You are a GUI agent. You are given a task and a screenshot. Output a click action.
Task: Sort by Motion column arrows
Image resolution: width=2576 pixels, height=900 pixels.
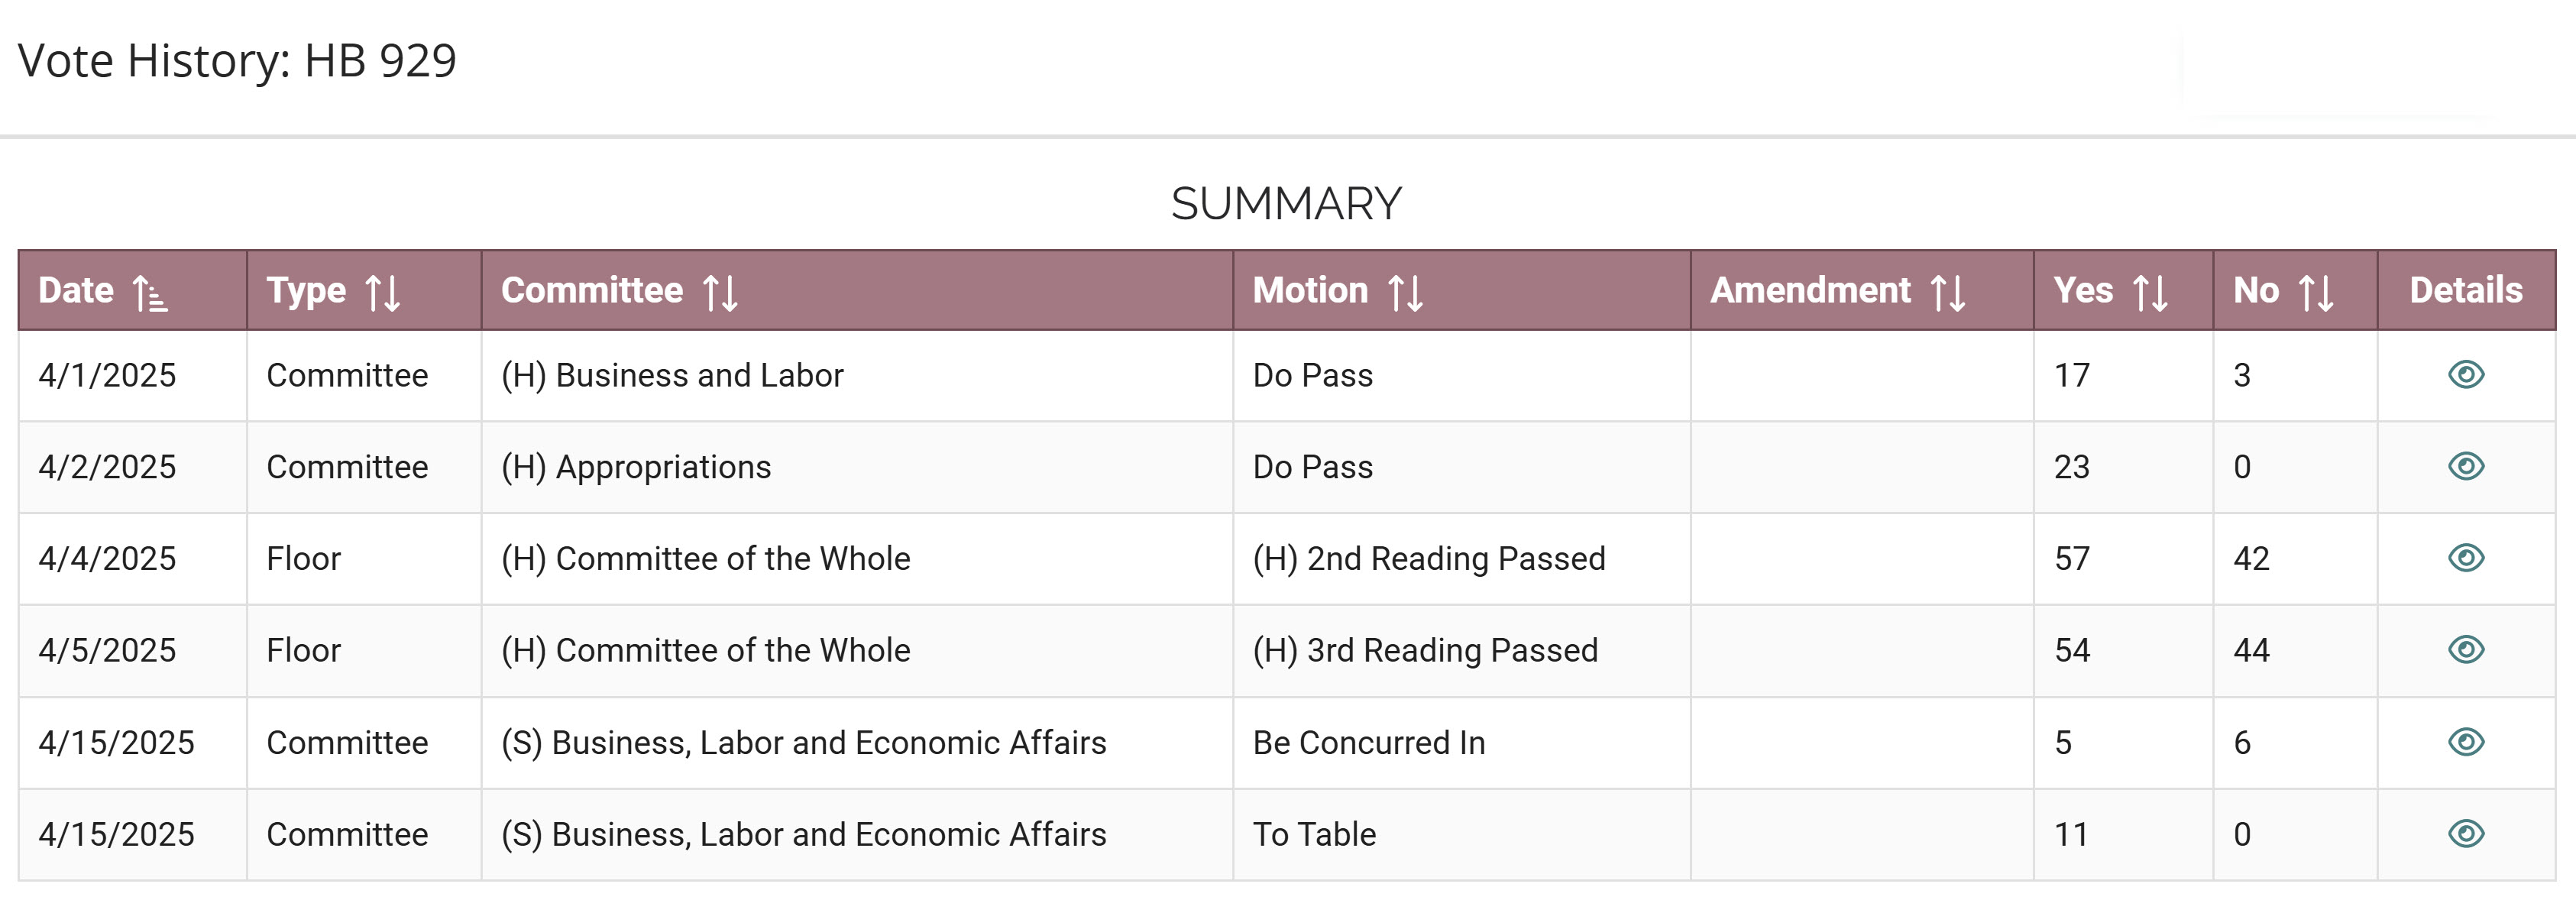pyautogui.click(x=1405, y=292)
